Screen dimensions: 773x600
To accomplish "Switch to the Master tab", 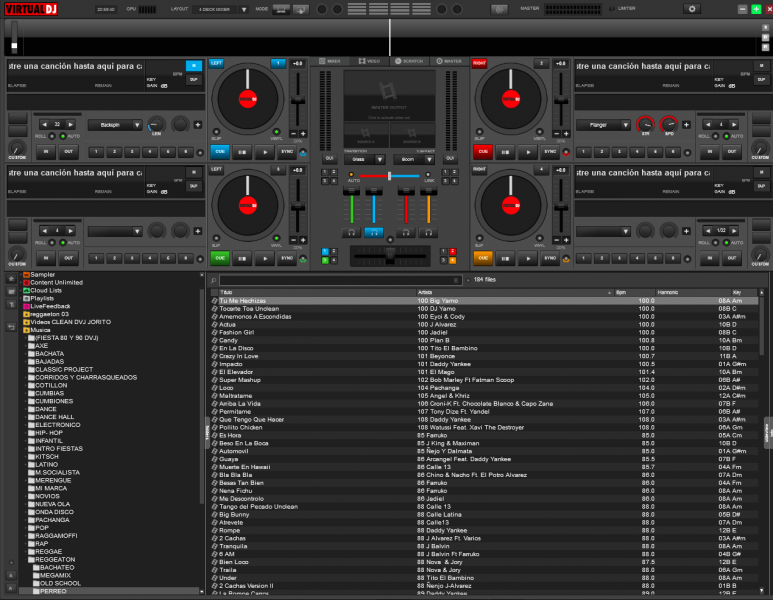I will (x=449, y=61).
